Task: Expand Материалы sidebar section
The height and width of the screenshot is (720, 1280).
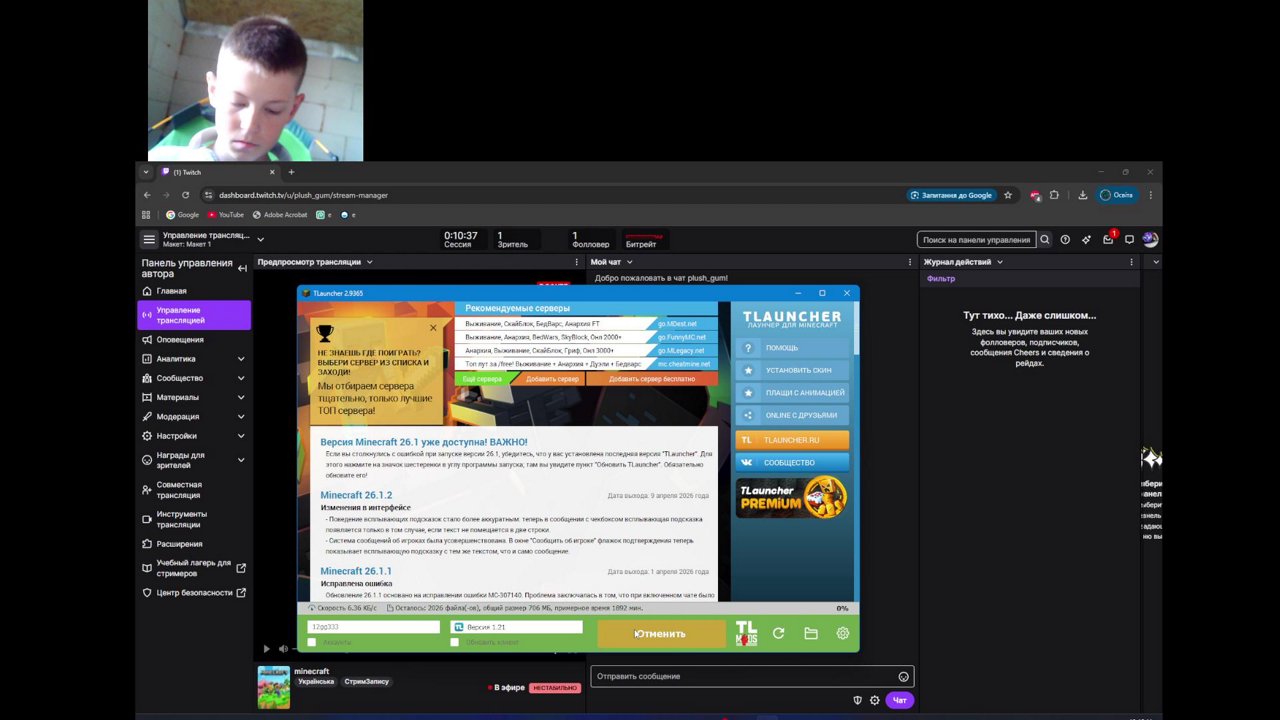Action: [241, 397]
